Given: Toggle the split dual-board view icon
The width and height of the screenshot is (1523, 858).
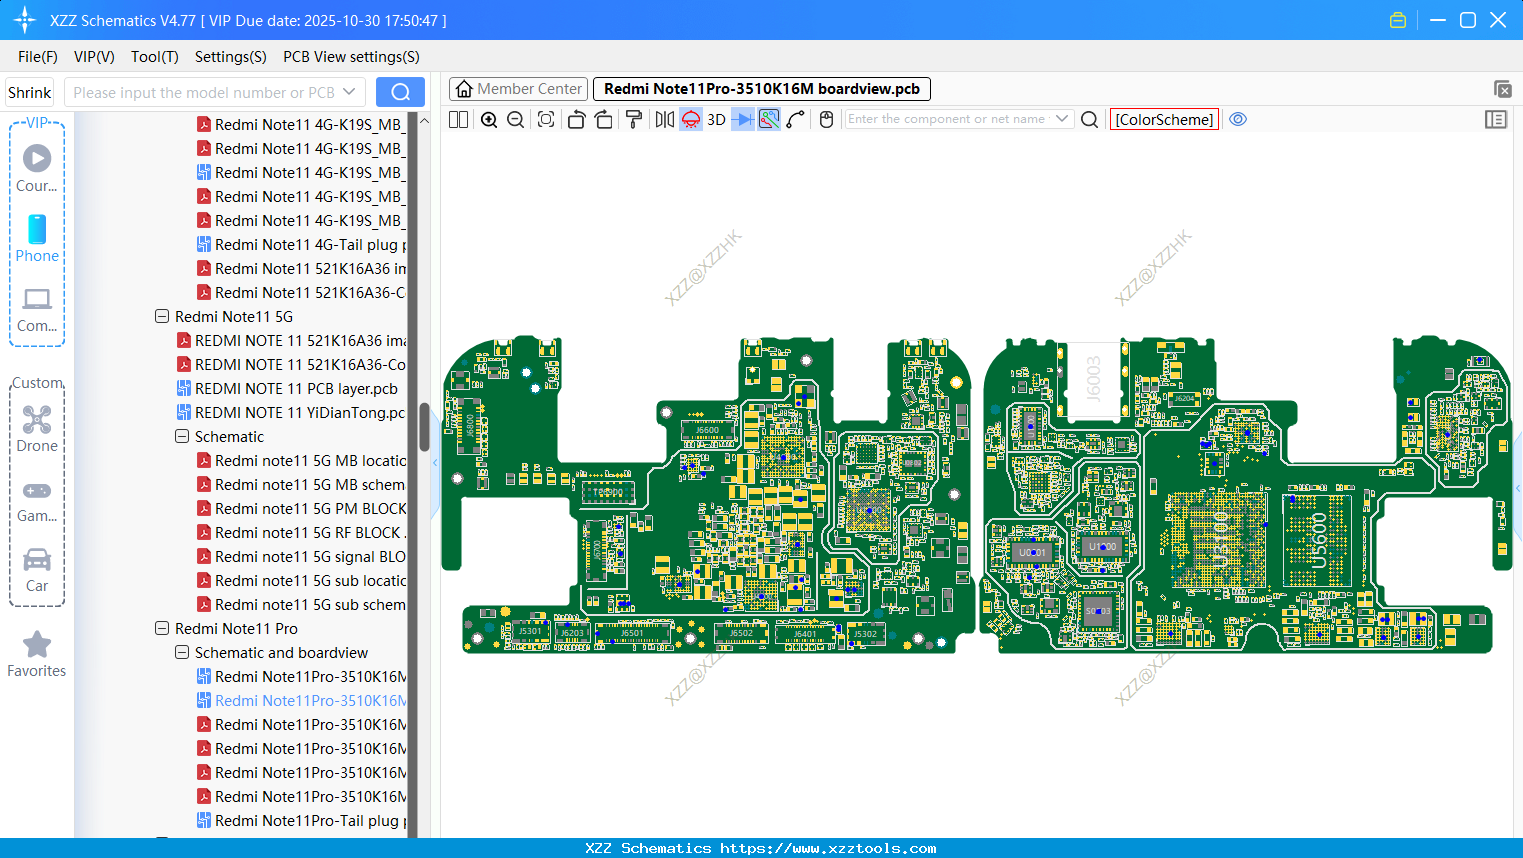Looking at the screenshot, I should tap(459, 120).
